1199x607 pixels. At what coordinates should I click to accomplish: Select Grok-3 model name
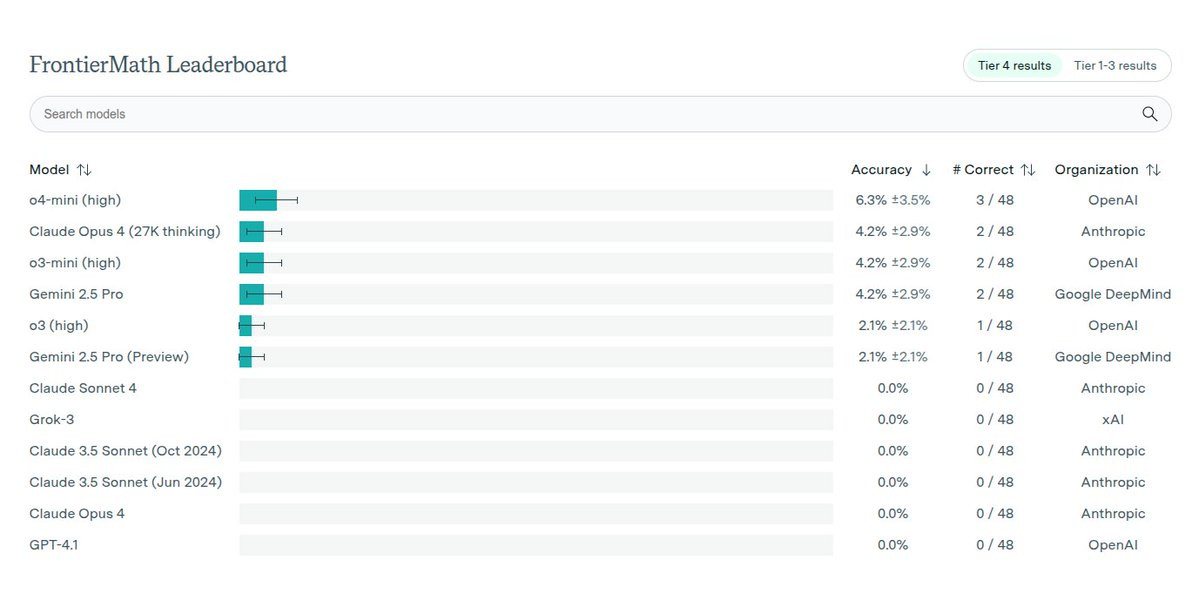[51, 420]
